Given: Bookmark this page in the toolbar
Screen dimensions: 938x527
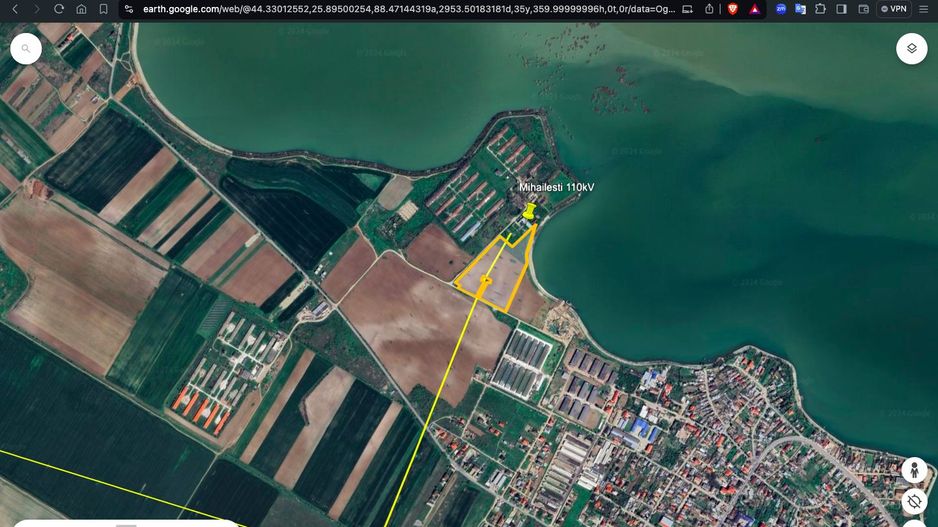Looking at the screenshot, I should (x=104, y=9).
